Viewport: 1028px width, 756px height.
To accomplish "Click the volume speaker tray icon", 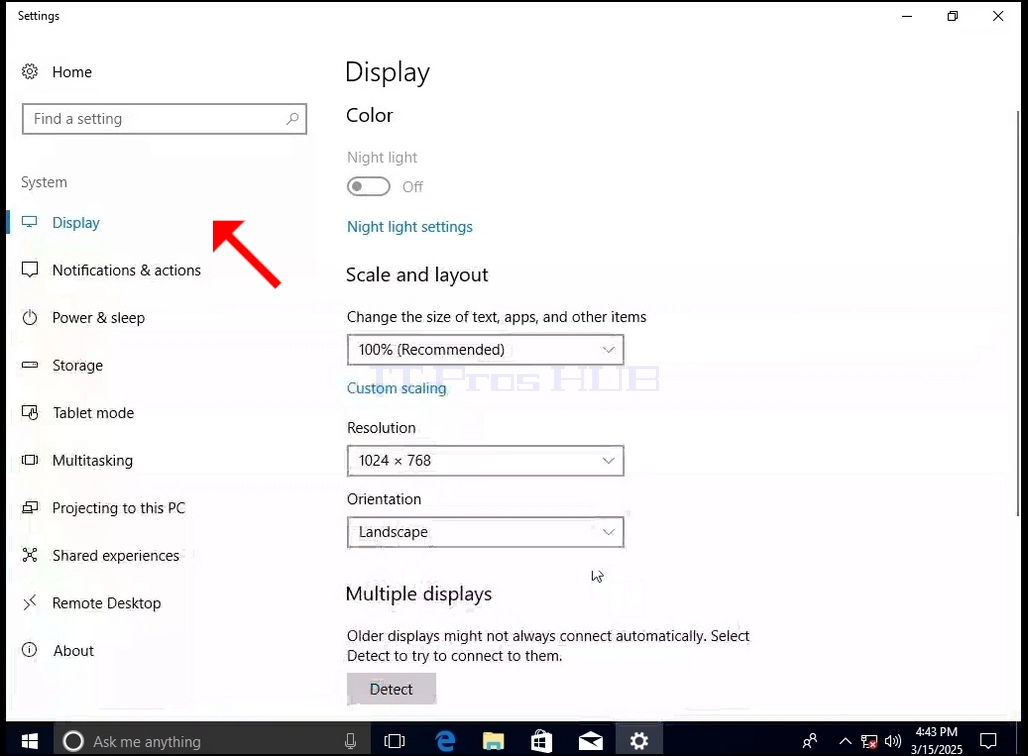I will tap(893, 742).
